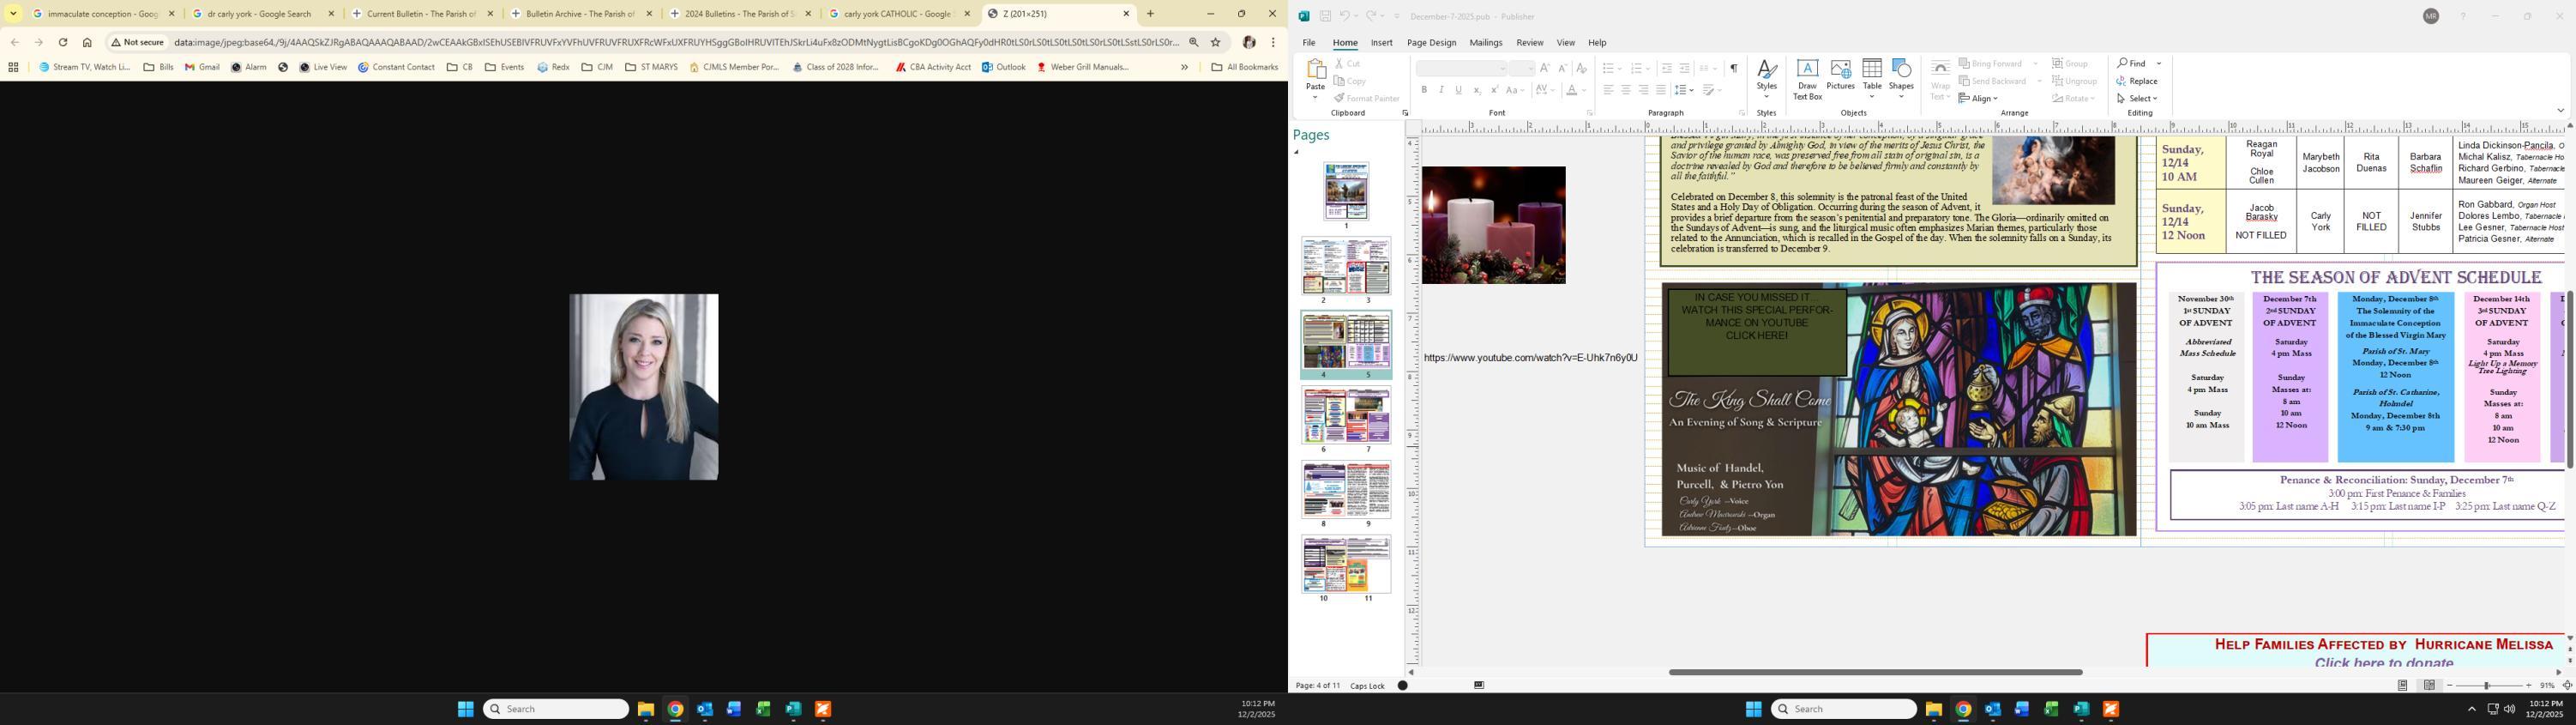
Task: Click the Find button
Action: pos(2132,63)
